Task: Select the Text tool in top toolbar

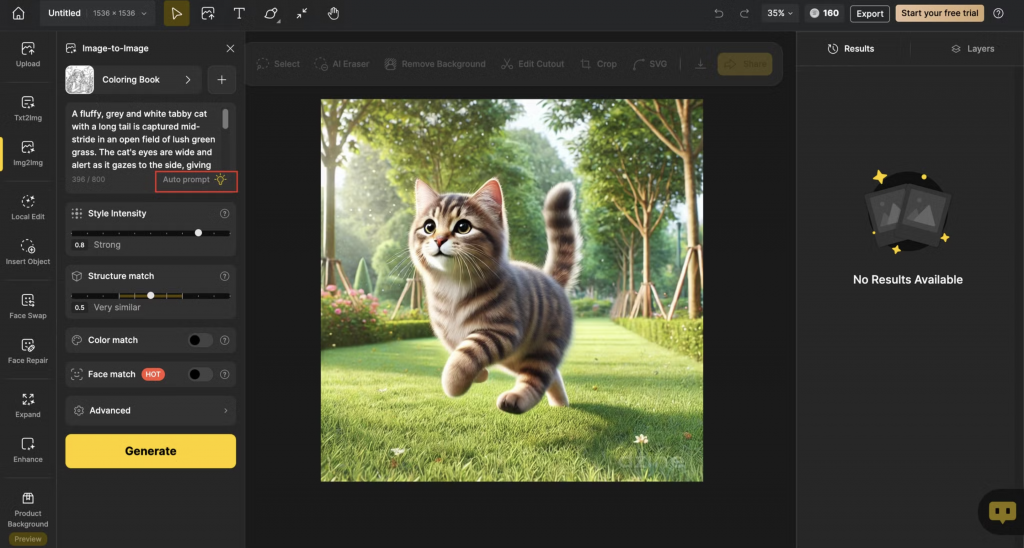Action: pos(239,13)
